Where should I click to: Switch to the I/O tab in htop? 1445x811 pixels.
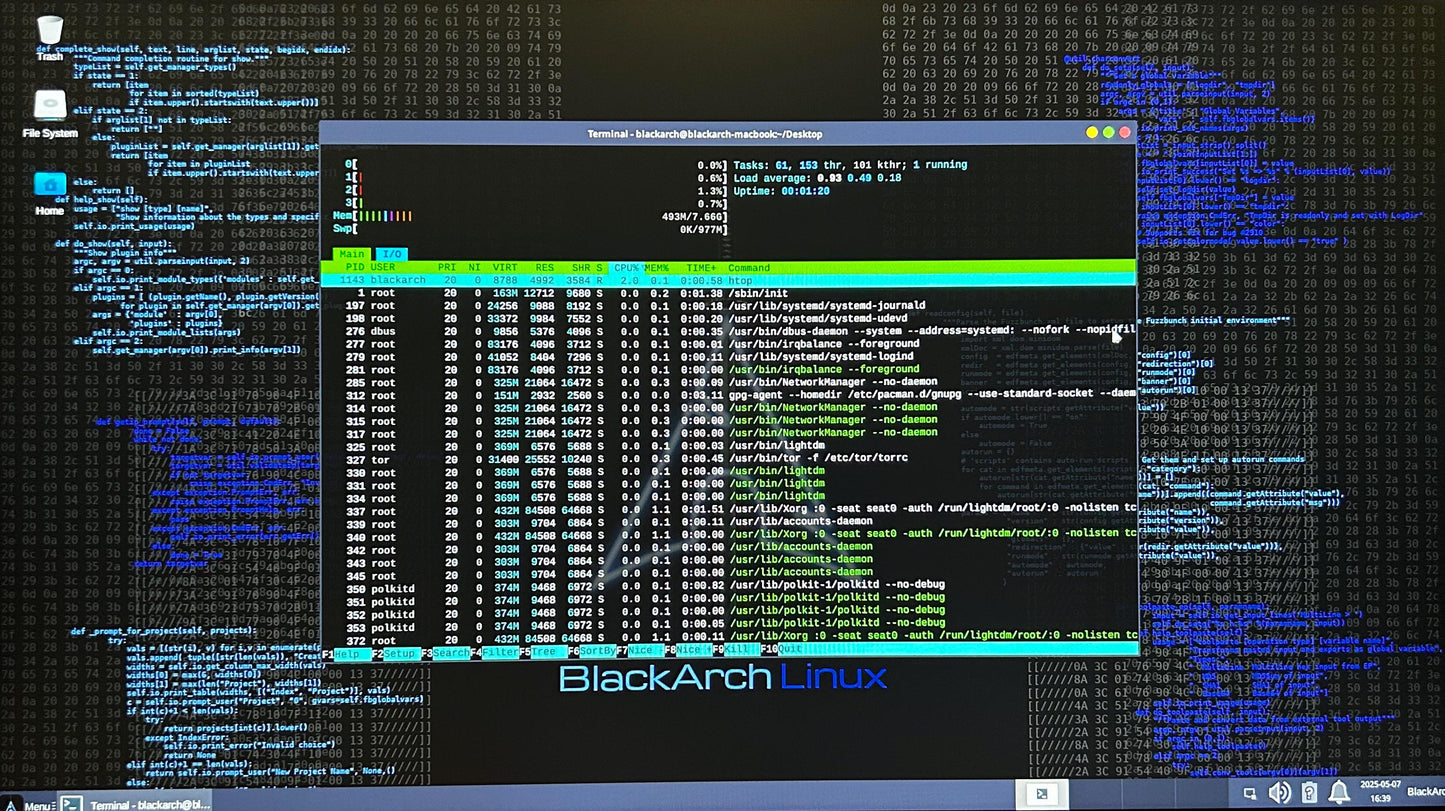[x=390, y=255]
